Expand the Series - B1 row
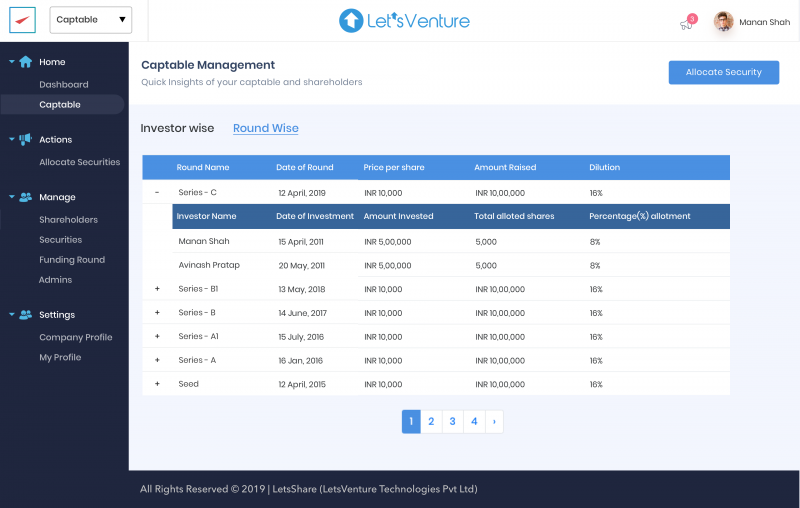The height and width of the screenshot is (508, 800). click(157, 289)
